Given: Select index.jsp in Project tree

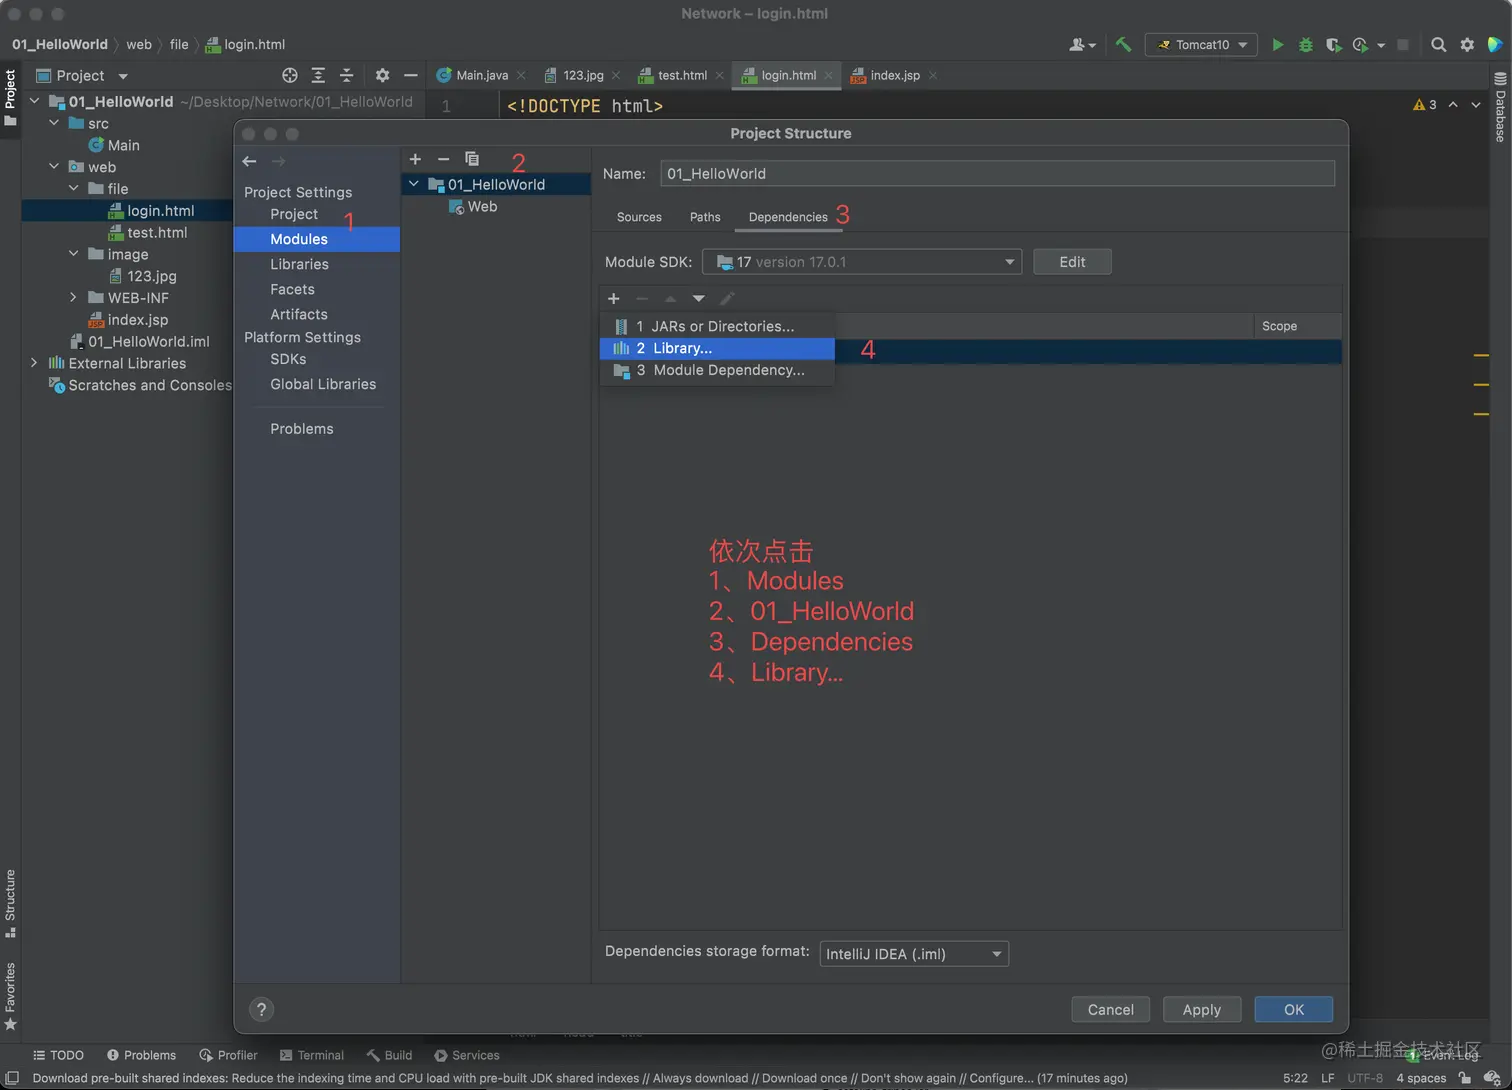Looking at the screenshot, I should click(x=127, y=320).
